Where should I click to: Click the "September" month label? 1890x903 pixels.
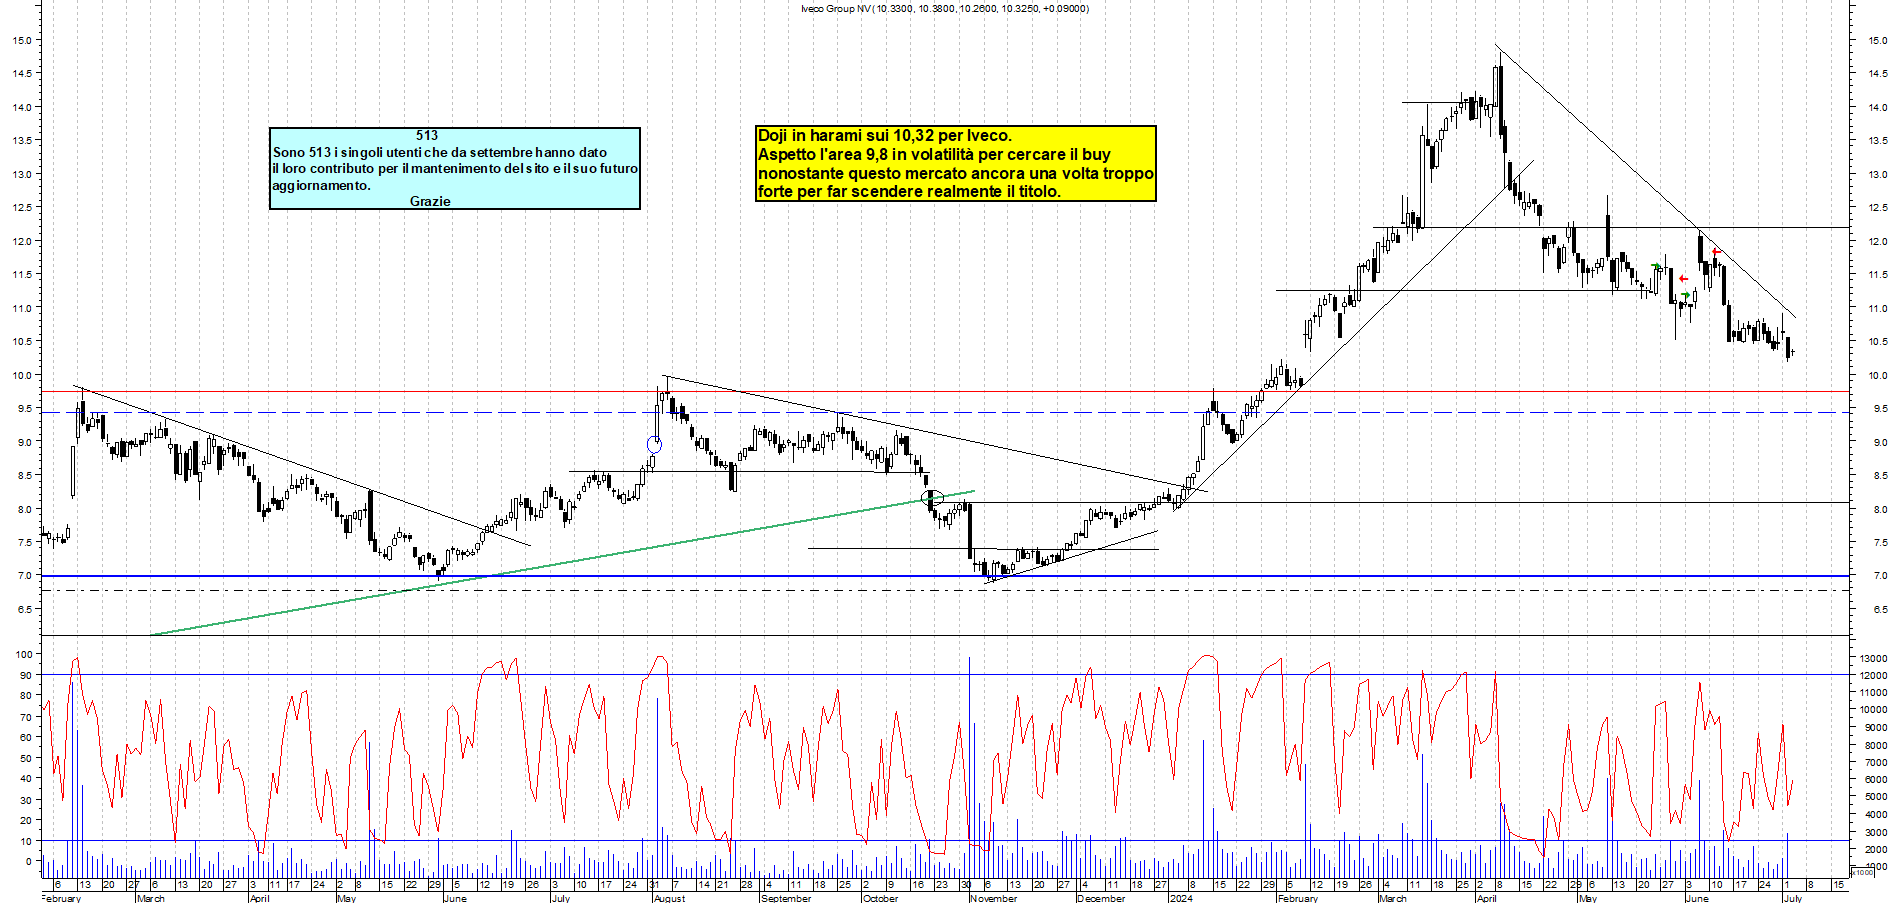point(786,898)
